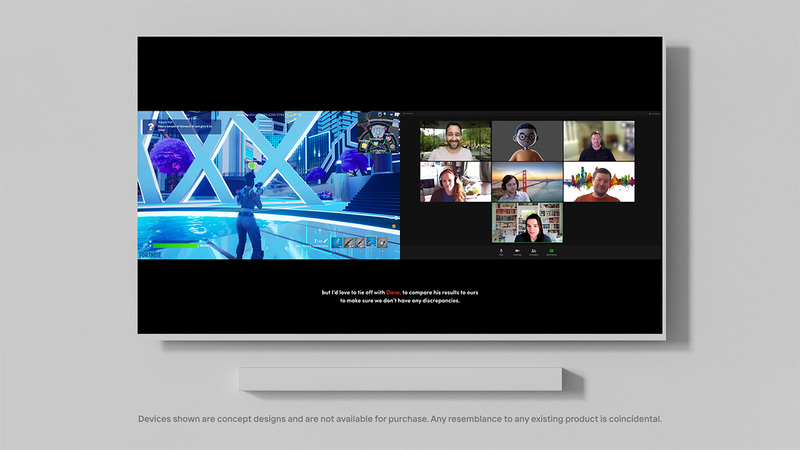The width and height of the screenshot is (800, 450).
Task: Select video tile of smiling bearded man outdoors
Action: pyautogui.click(x=455, y=141)
